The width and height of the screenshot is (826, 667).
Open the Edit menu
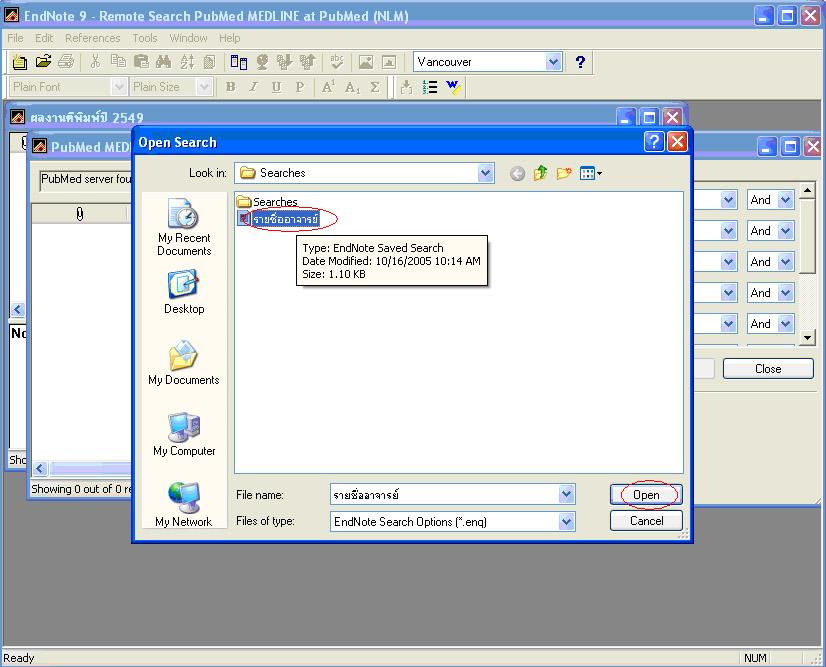tap(44, 38)
